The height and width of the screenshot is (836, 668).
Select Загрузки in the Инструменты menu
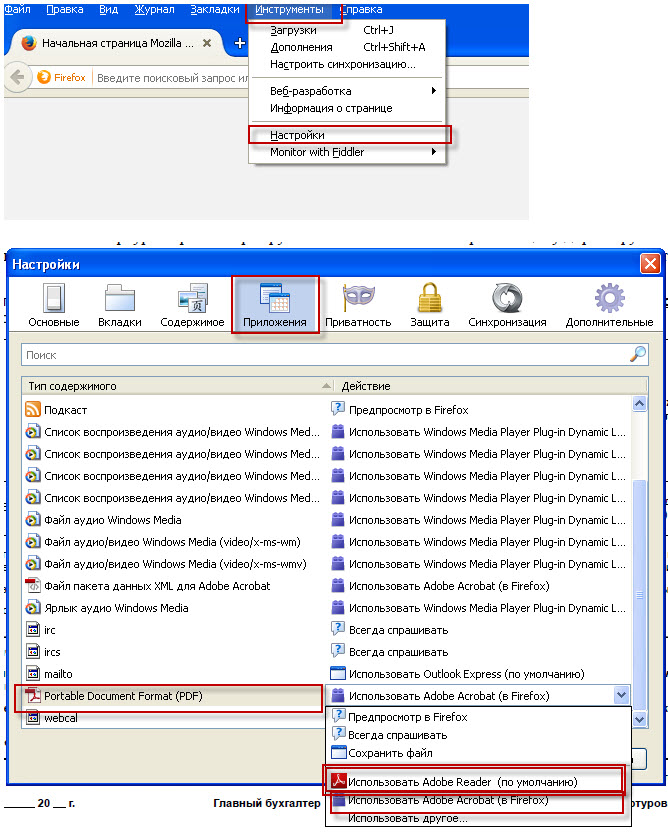[347, 30]
